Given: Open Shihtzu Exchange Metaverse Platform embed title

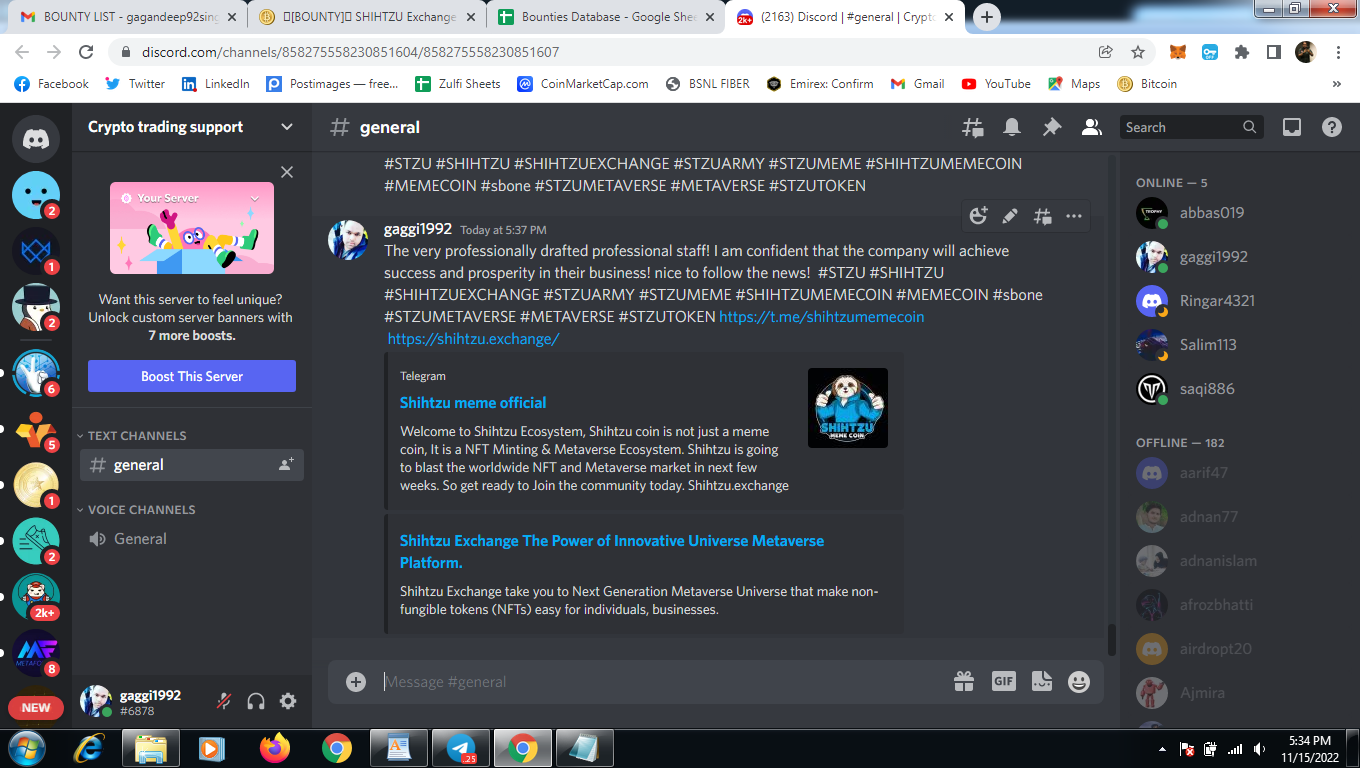Looking at the screenshot, I should (612, 552).
